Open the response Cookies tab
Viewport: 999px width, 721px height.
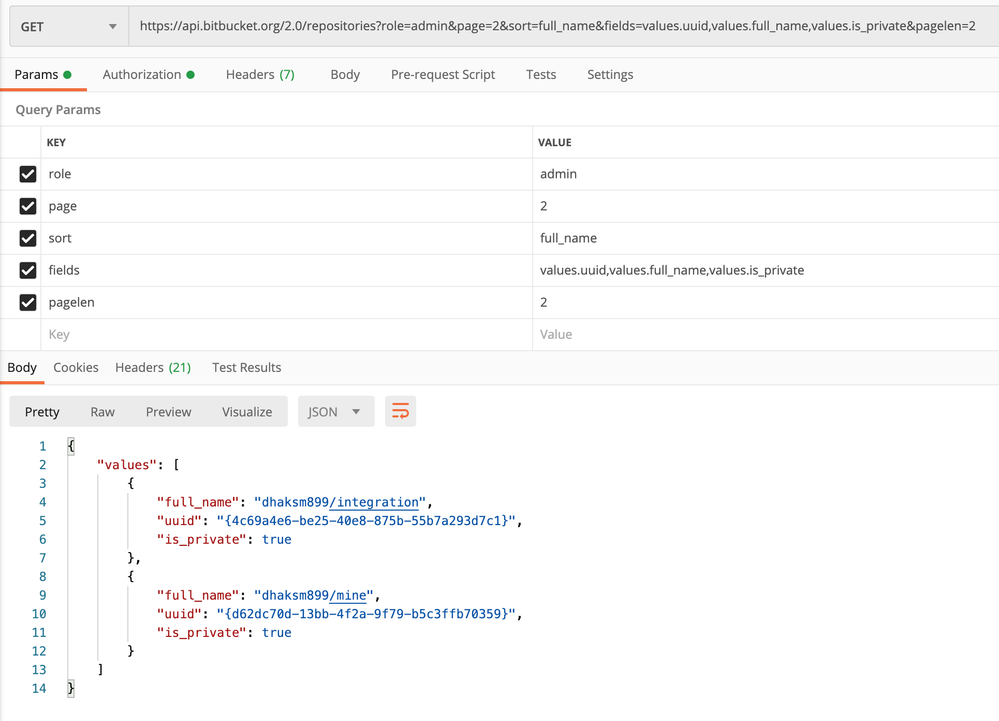click(x=76, y=368)
